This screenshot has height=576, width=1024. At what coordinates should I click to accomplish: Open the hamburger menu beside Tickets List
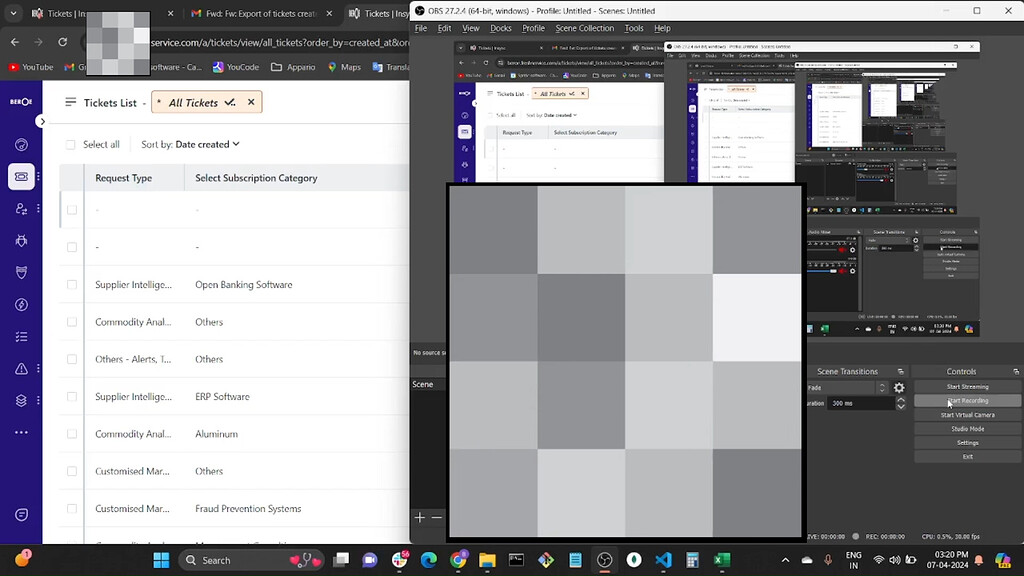[x=70, y=101]
